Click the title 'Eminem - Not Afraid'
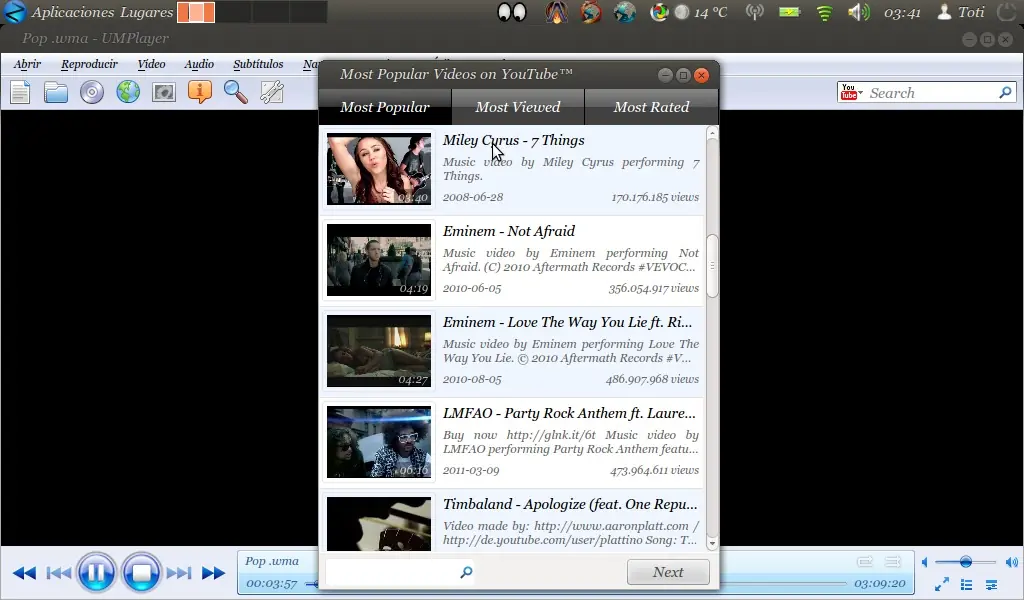The height and width of the screenshot is (600, 1024). [509, 231]
